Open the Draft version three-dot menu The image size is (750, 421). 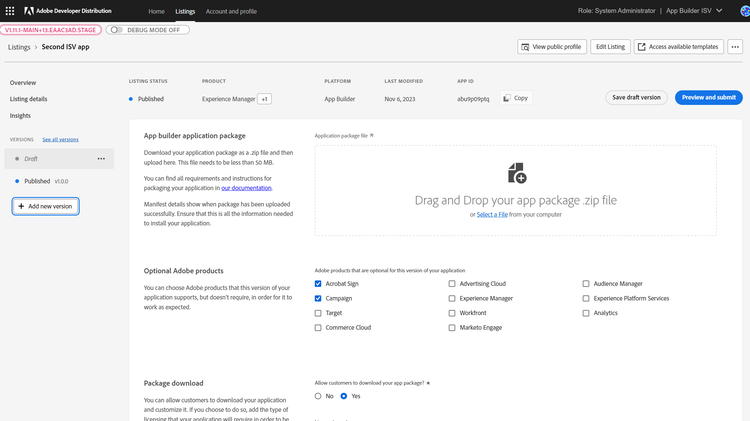pos(101,159)
